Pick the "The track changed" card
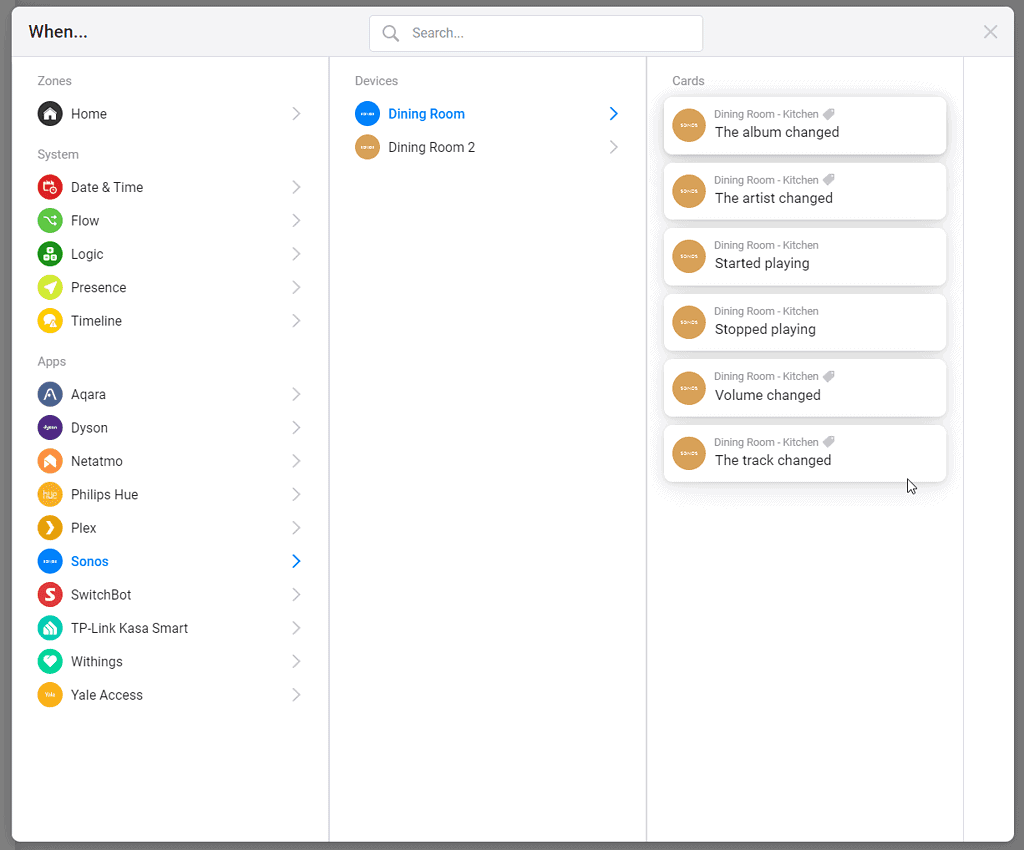 [x=804, y=453]
